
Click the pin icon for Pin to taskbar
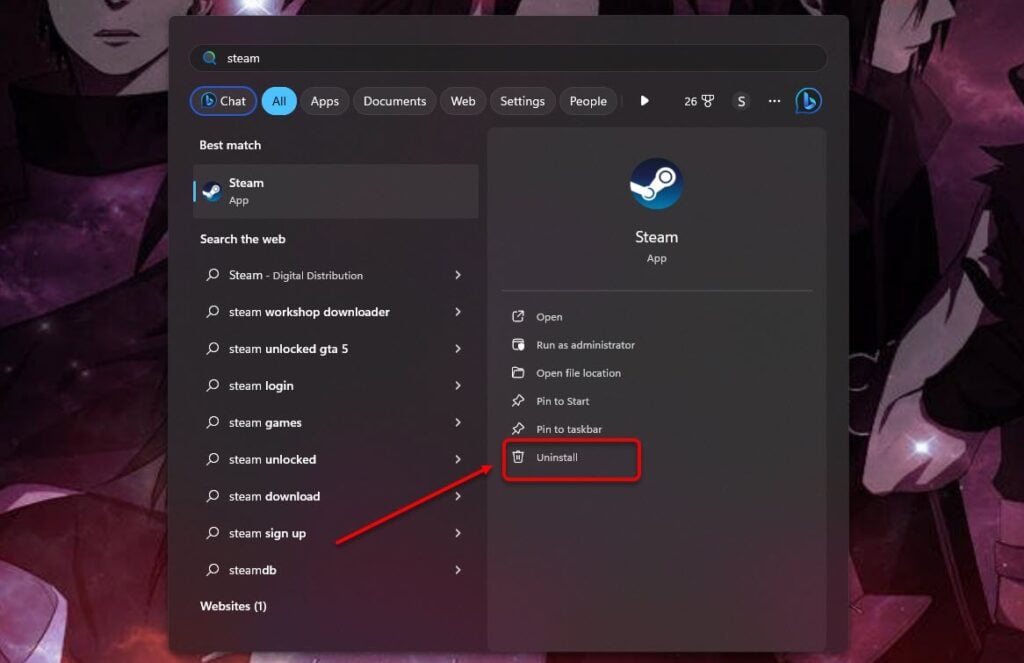pos(518,429)
